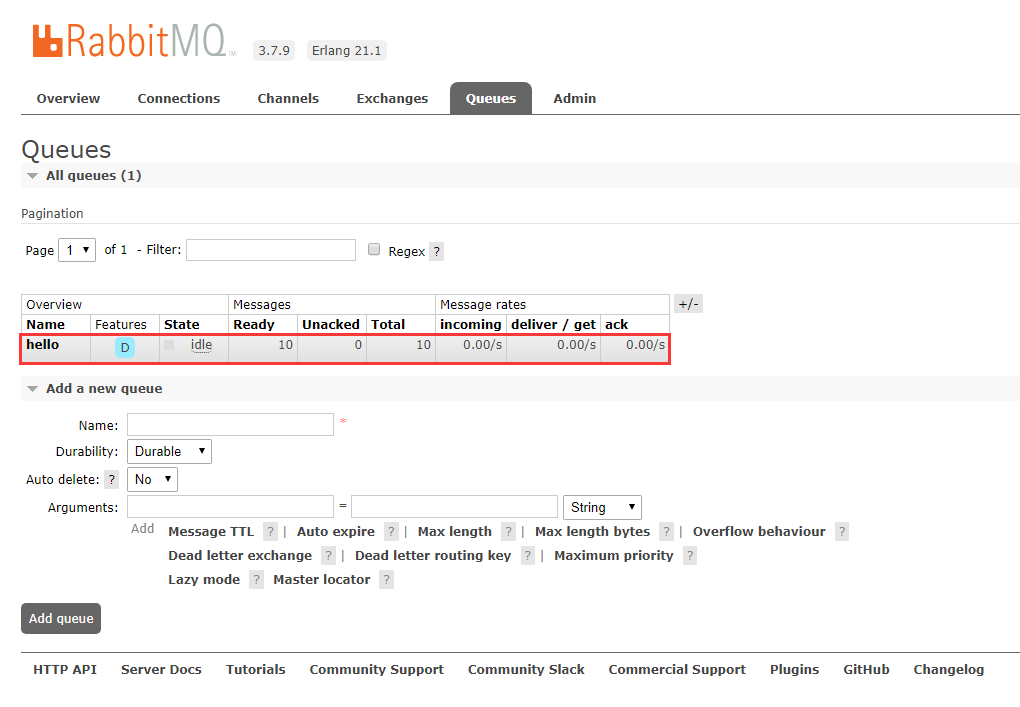Image resolution: width=1020 pixels, height=707 pixels.
Task: Click the Lazy mode shortcut
Action: [204, 580]
